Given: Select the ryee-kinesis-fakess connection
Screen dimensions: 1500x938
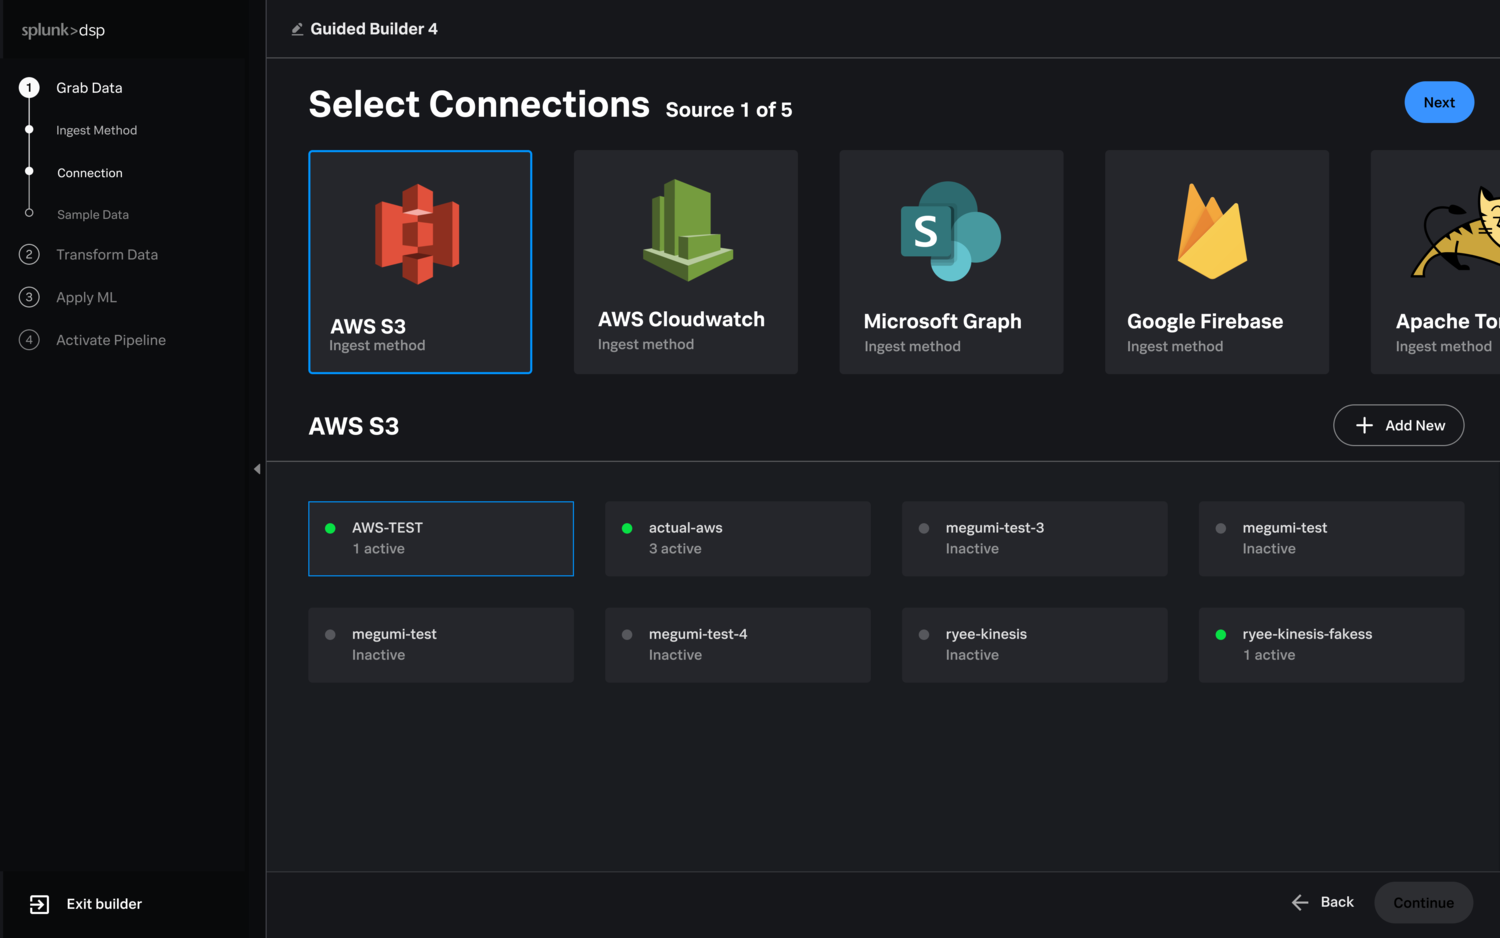Looking at the screenshot, I should pyautogui.click(x=1332, y=645).
